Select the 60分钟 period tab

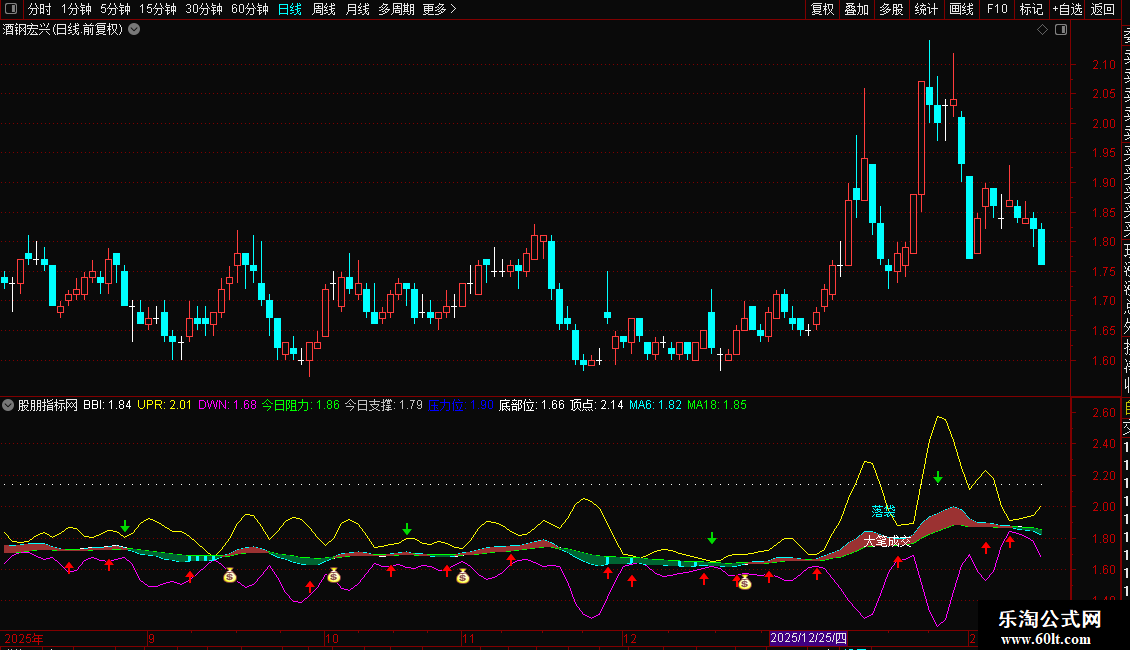pos(249,9)
